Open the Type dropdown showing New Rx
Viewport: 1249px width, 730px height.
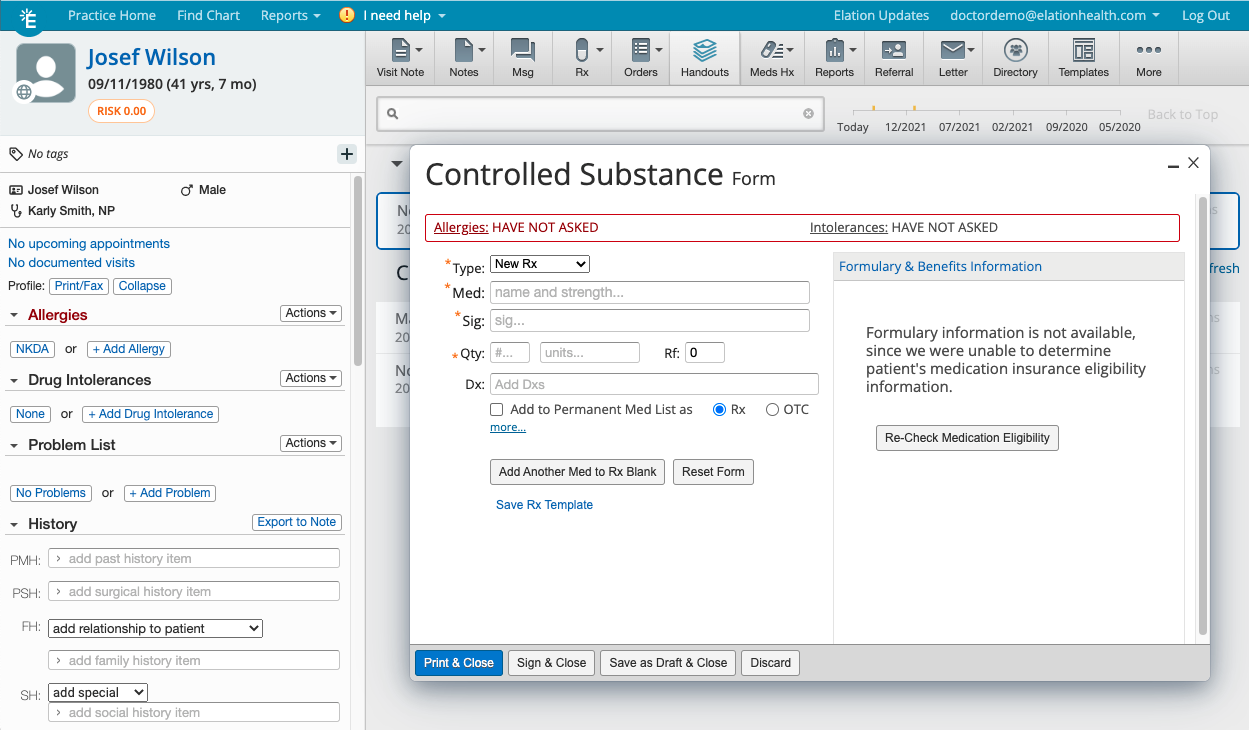pos(539,263)
